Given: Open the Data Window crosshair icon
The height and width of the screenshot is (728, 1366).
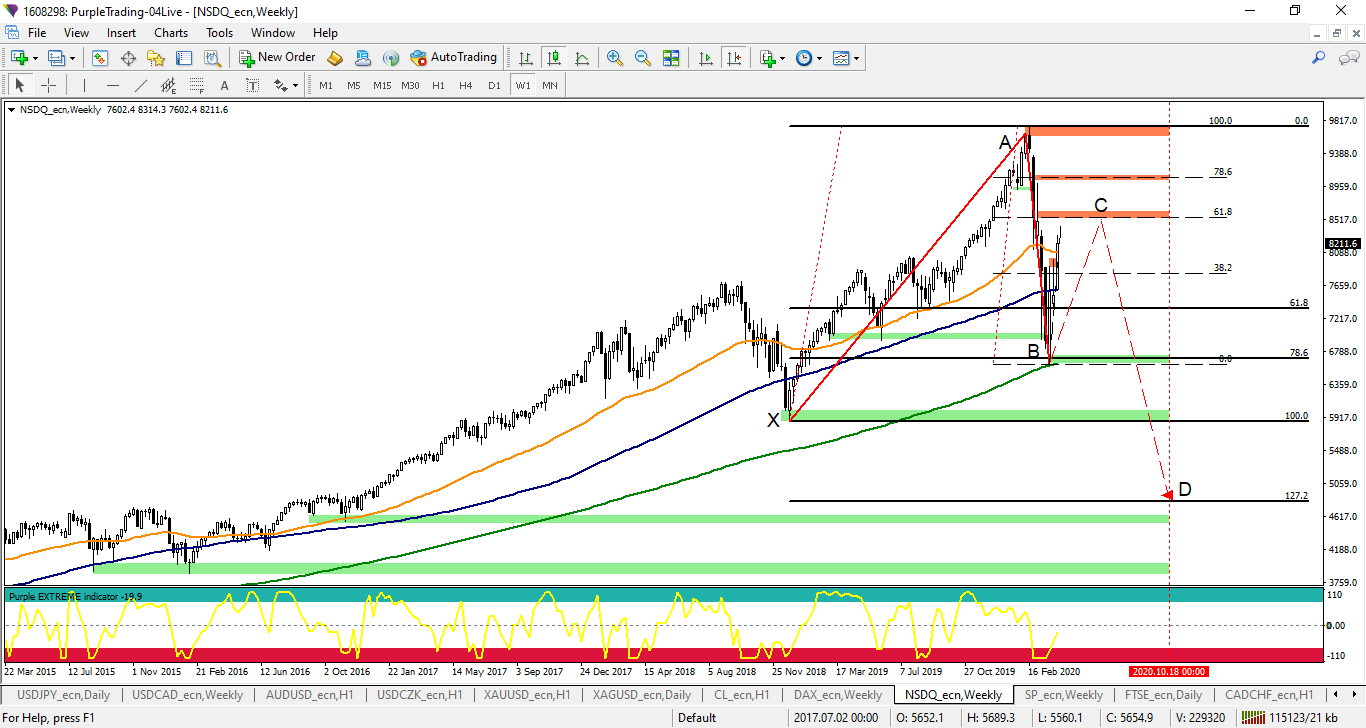Looking at the screenshot, I should pos(128,58).
